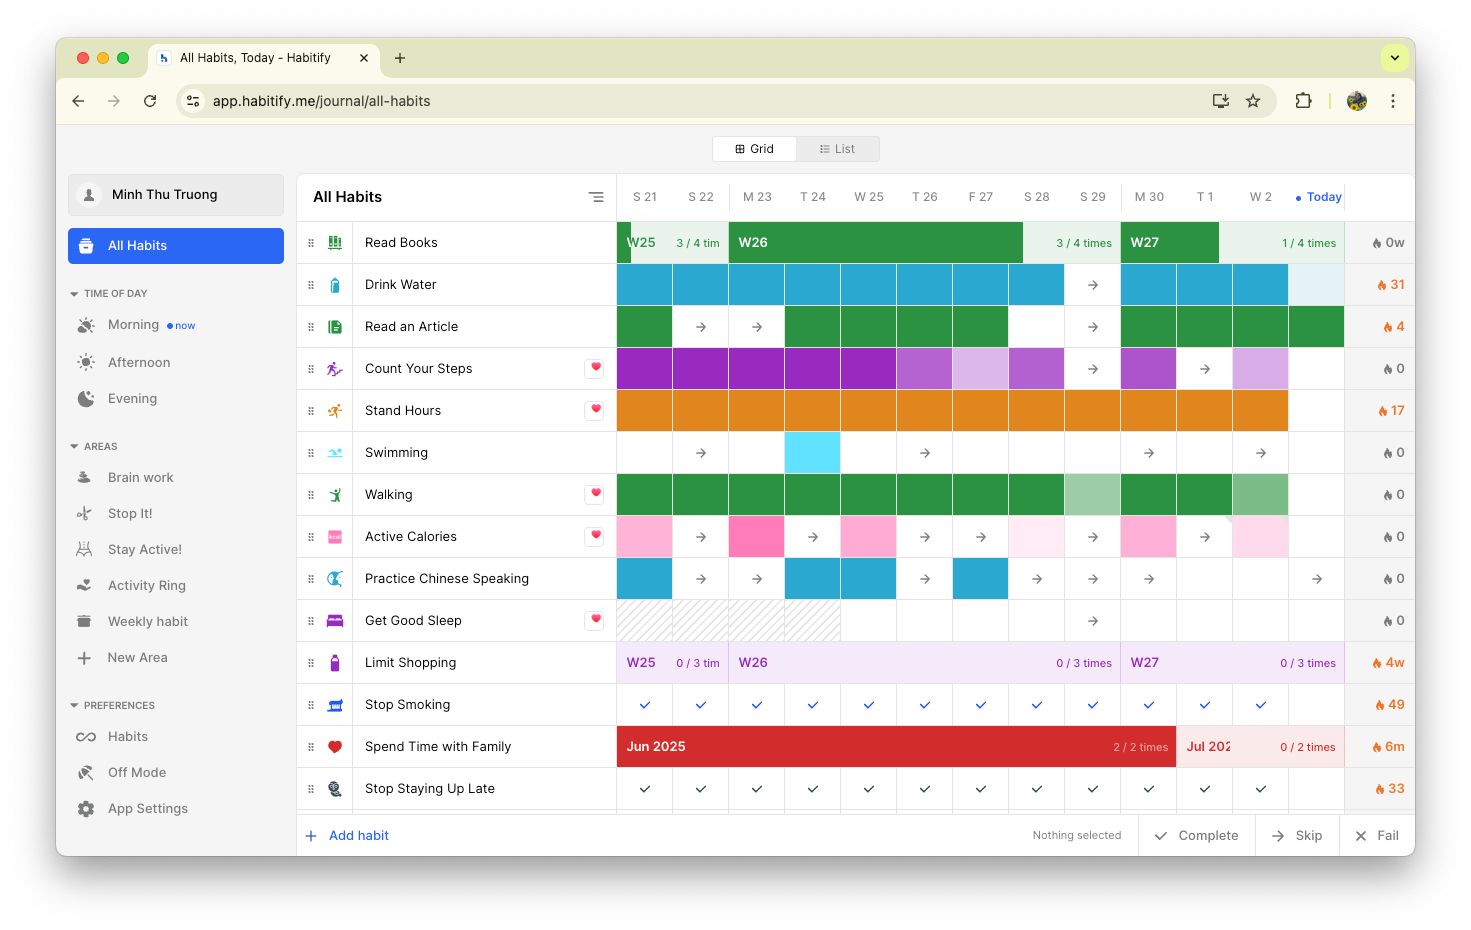Click the Swimming habit icon

point(335,453)
